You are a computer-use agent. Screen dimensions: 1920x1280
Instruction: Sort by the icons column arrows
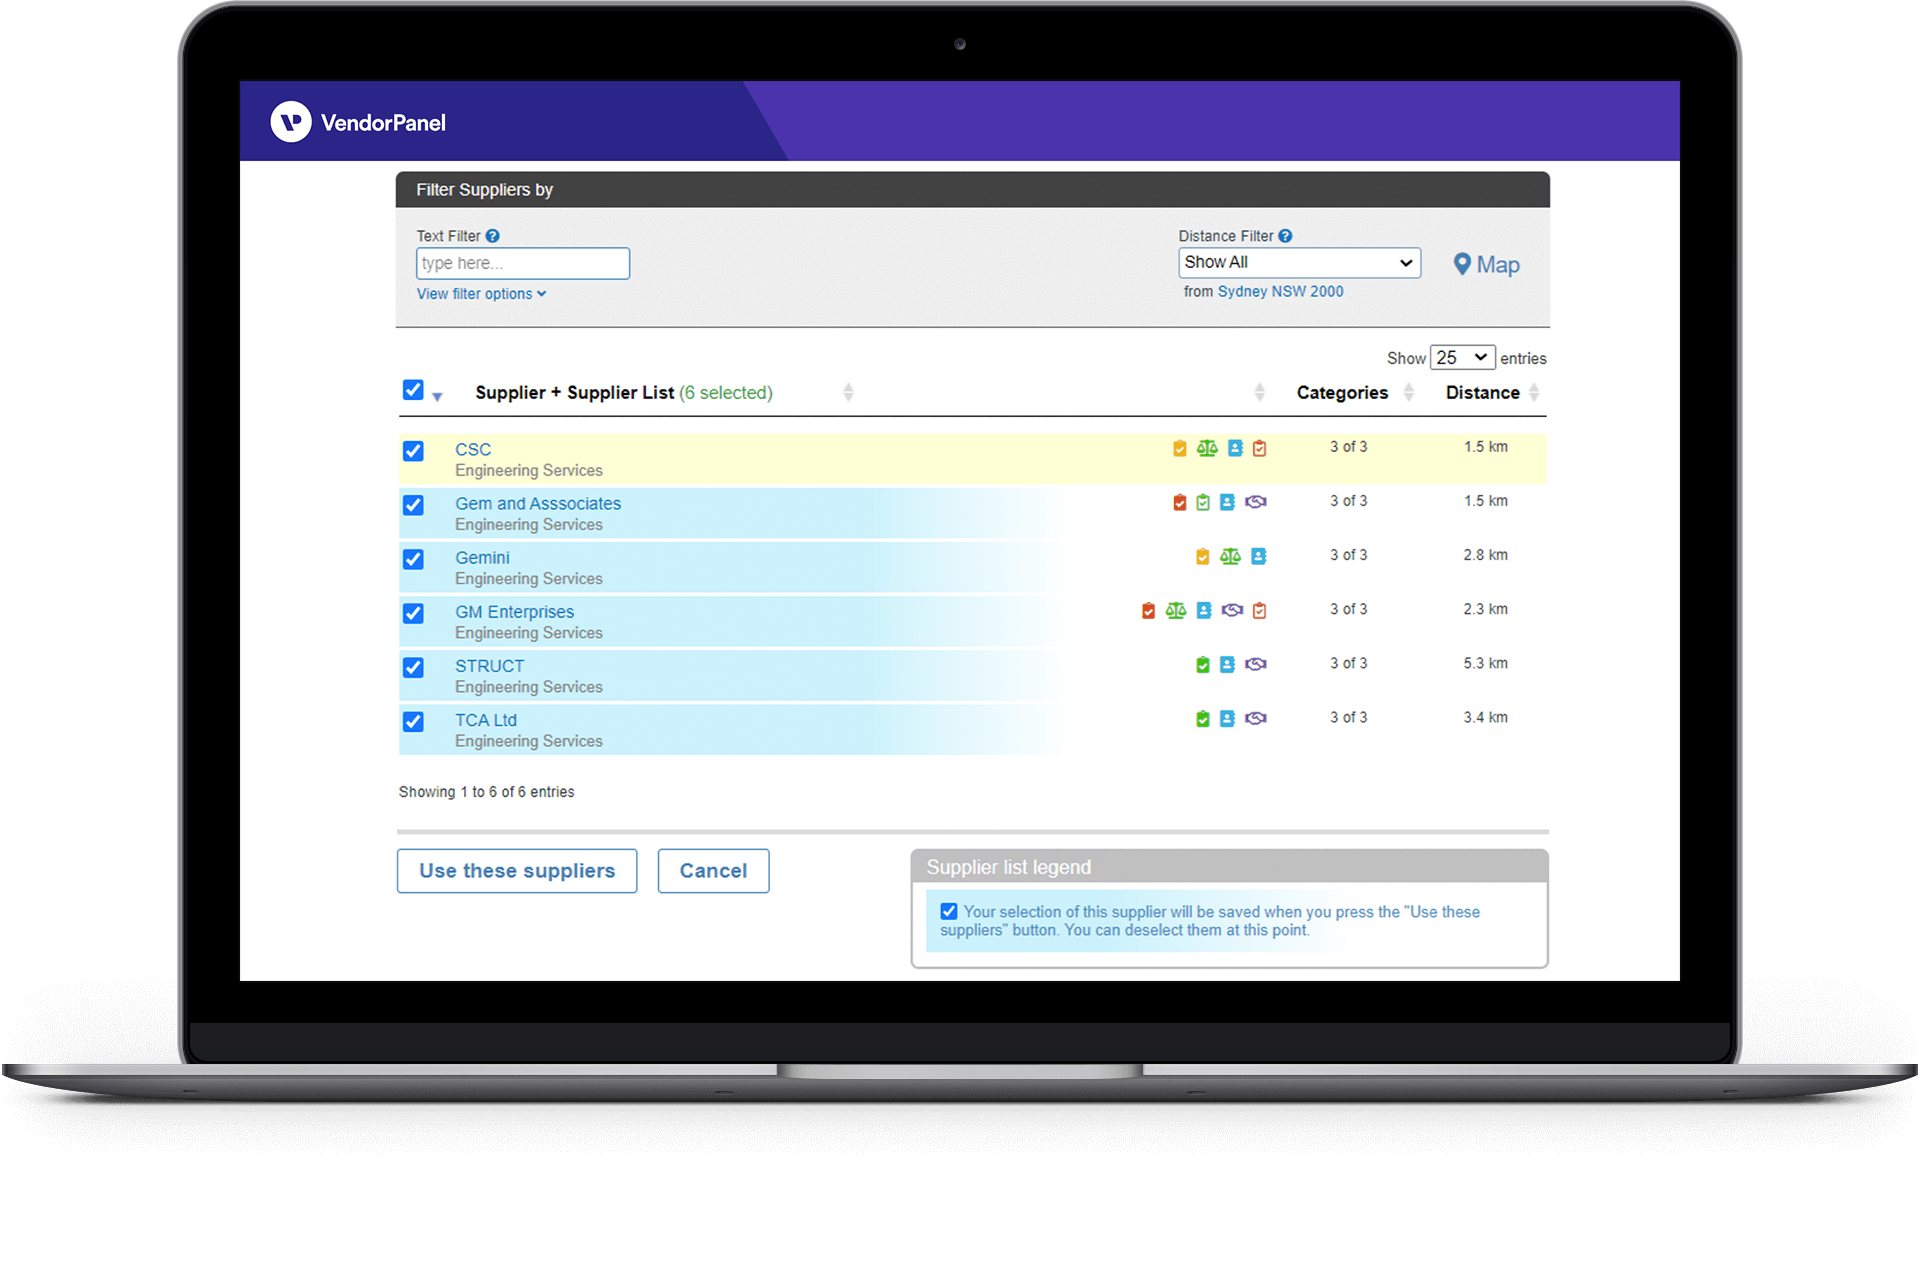pos(1259,392)
